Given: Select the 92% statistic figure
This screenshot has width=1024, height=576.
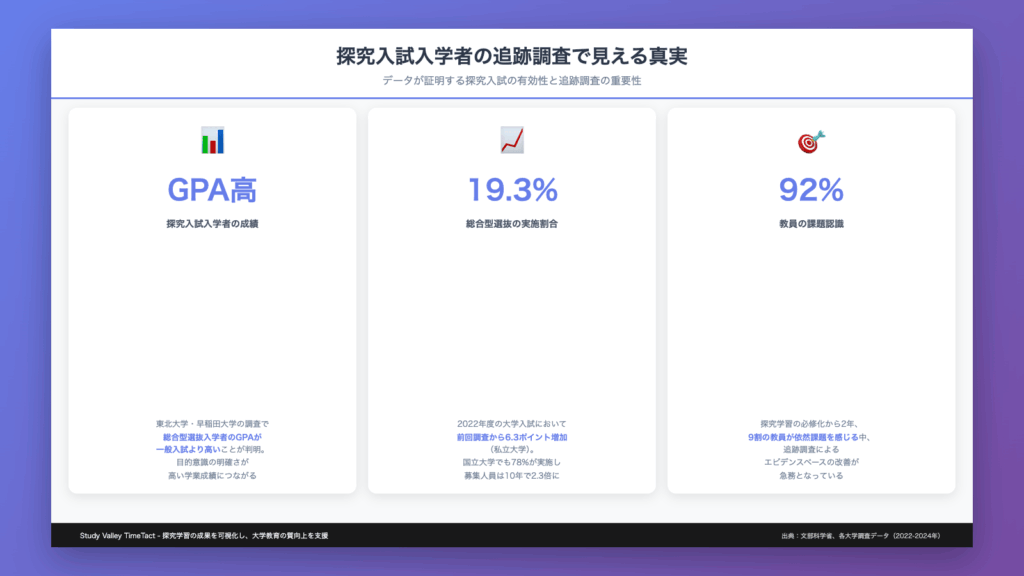Looking at the screenshot, I should [811, 189].
